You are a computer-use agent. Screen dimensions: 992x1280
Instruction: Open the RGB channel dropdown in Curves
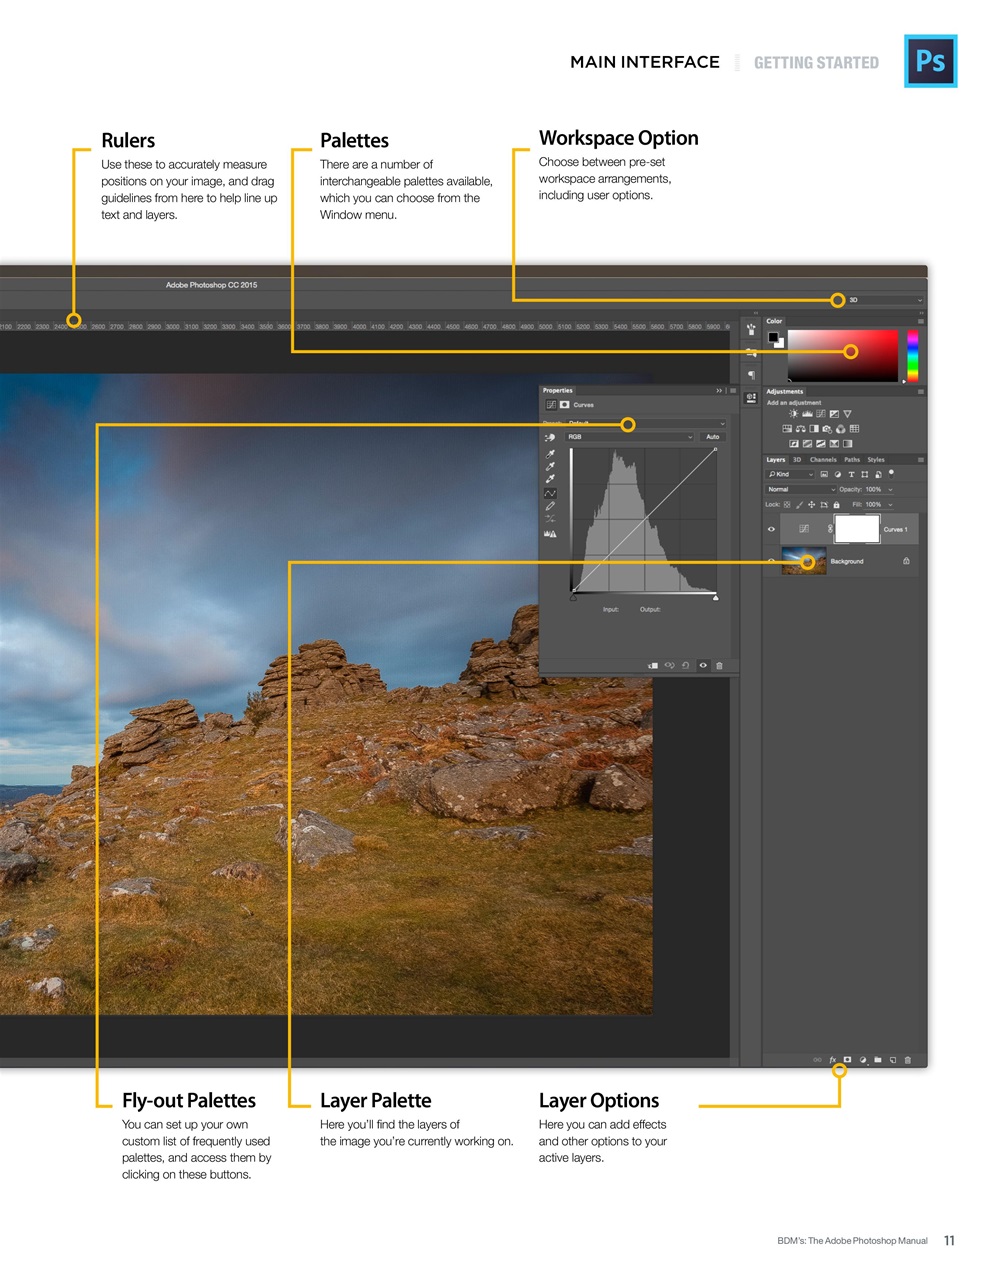click(629, 437)
